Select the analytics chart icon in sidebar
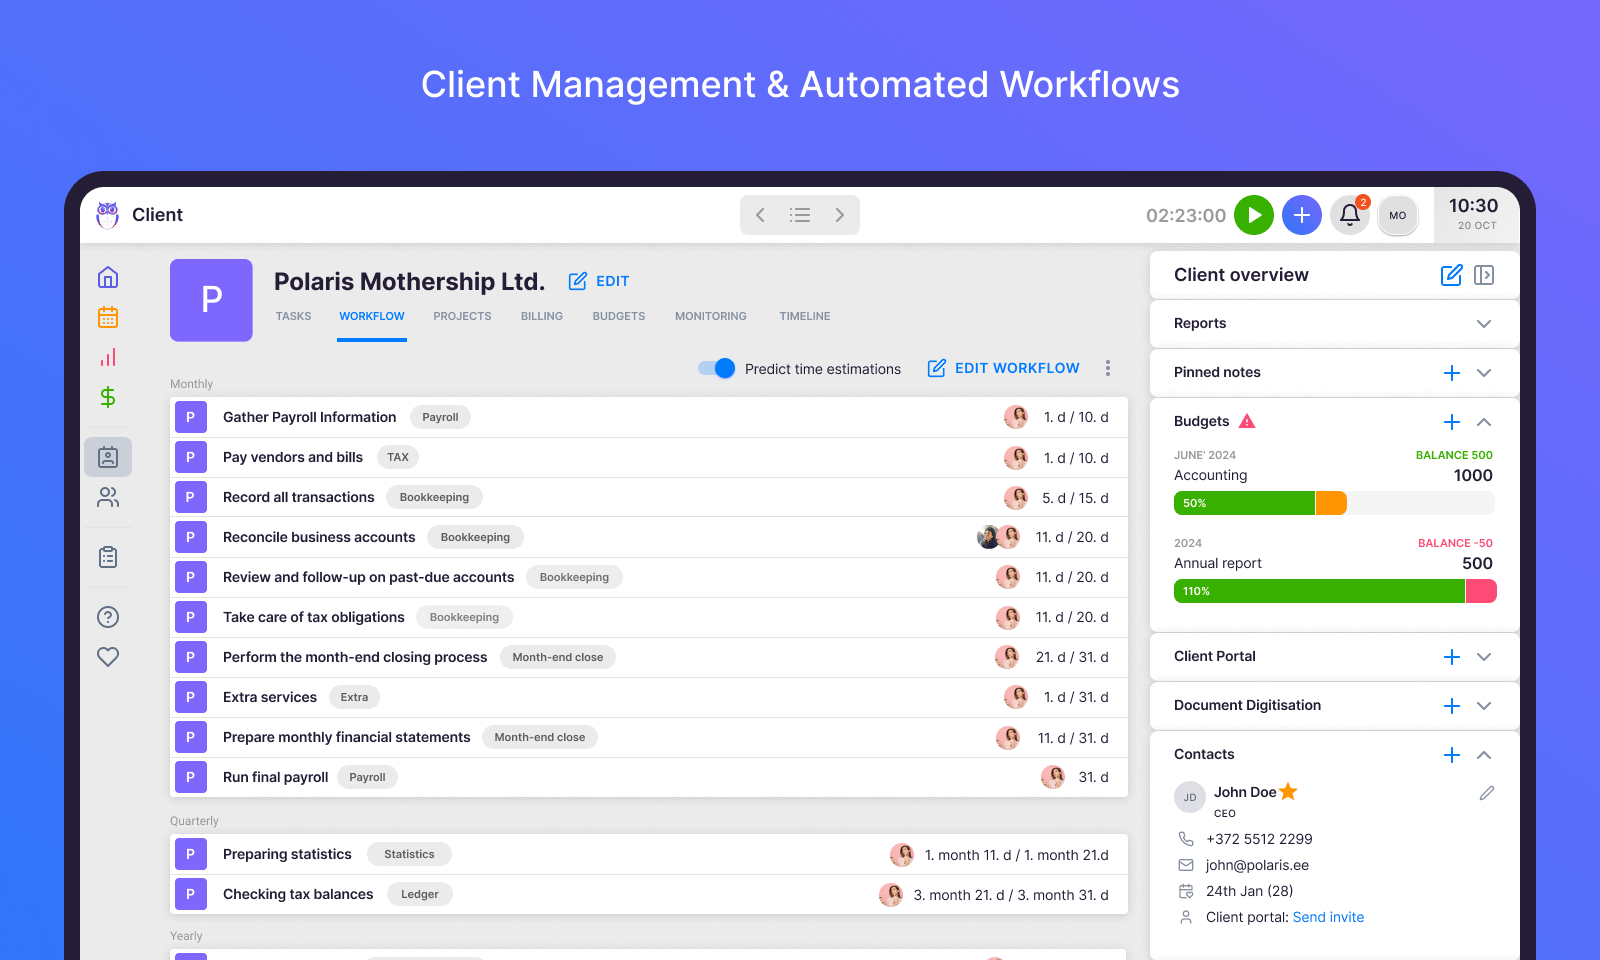The width and height of the screenshot is (1600, 960). coord(107,357)
